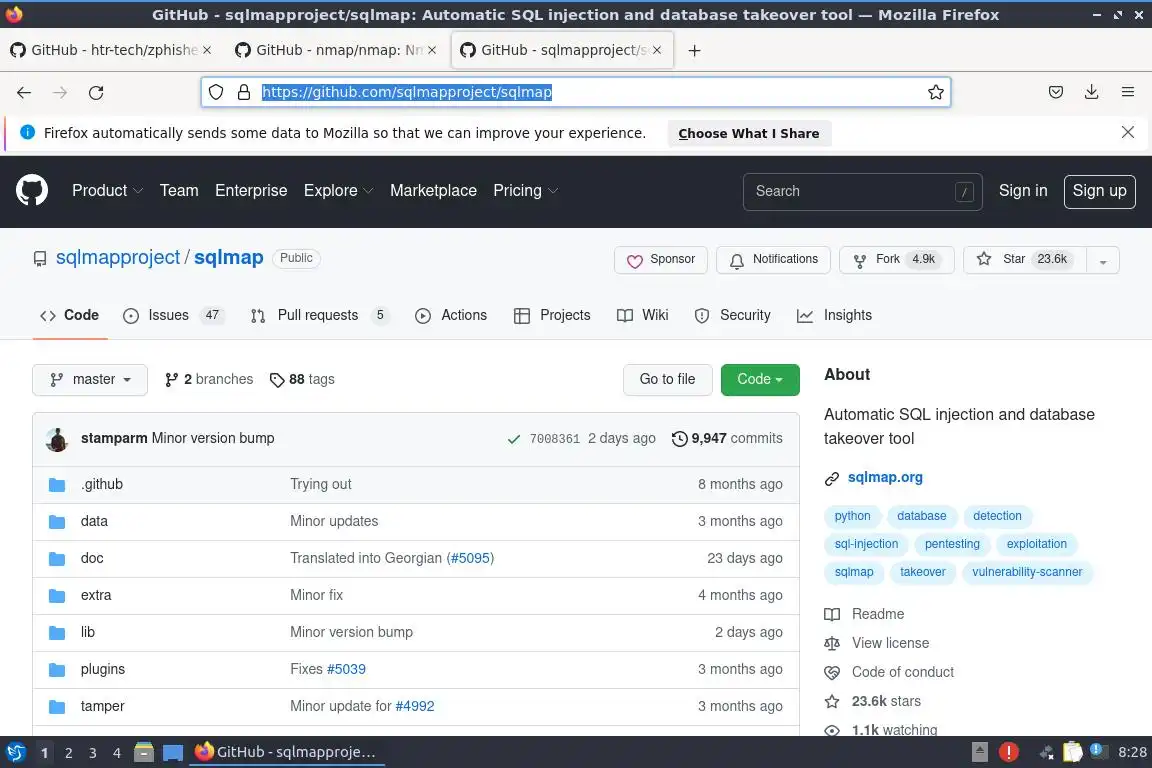
Task: Go back with the browser back arrow
Action: point(24,93)
